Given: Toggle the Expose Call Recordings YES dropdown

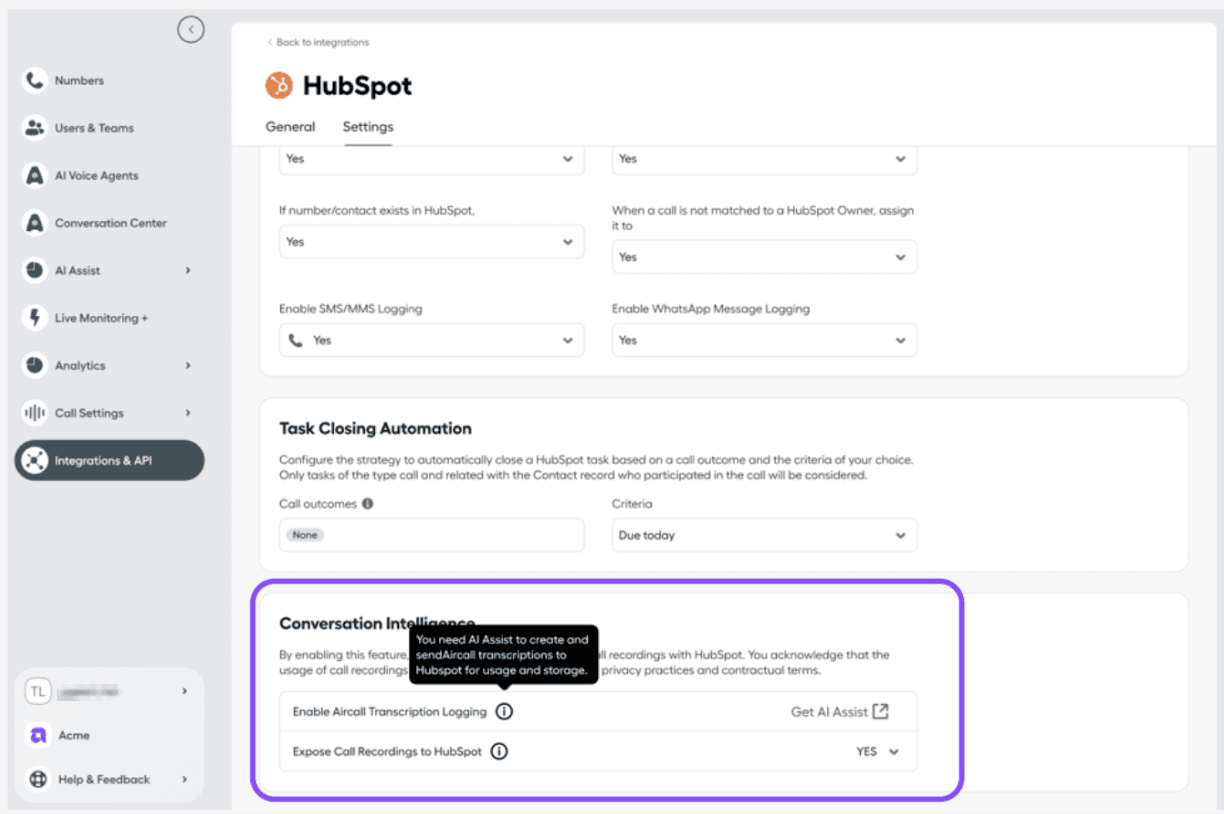Looking at the screenshot, I should (x=877, y=752).
